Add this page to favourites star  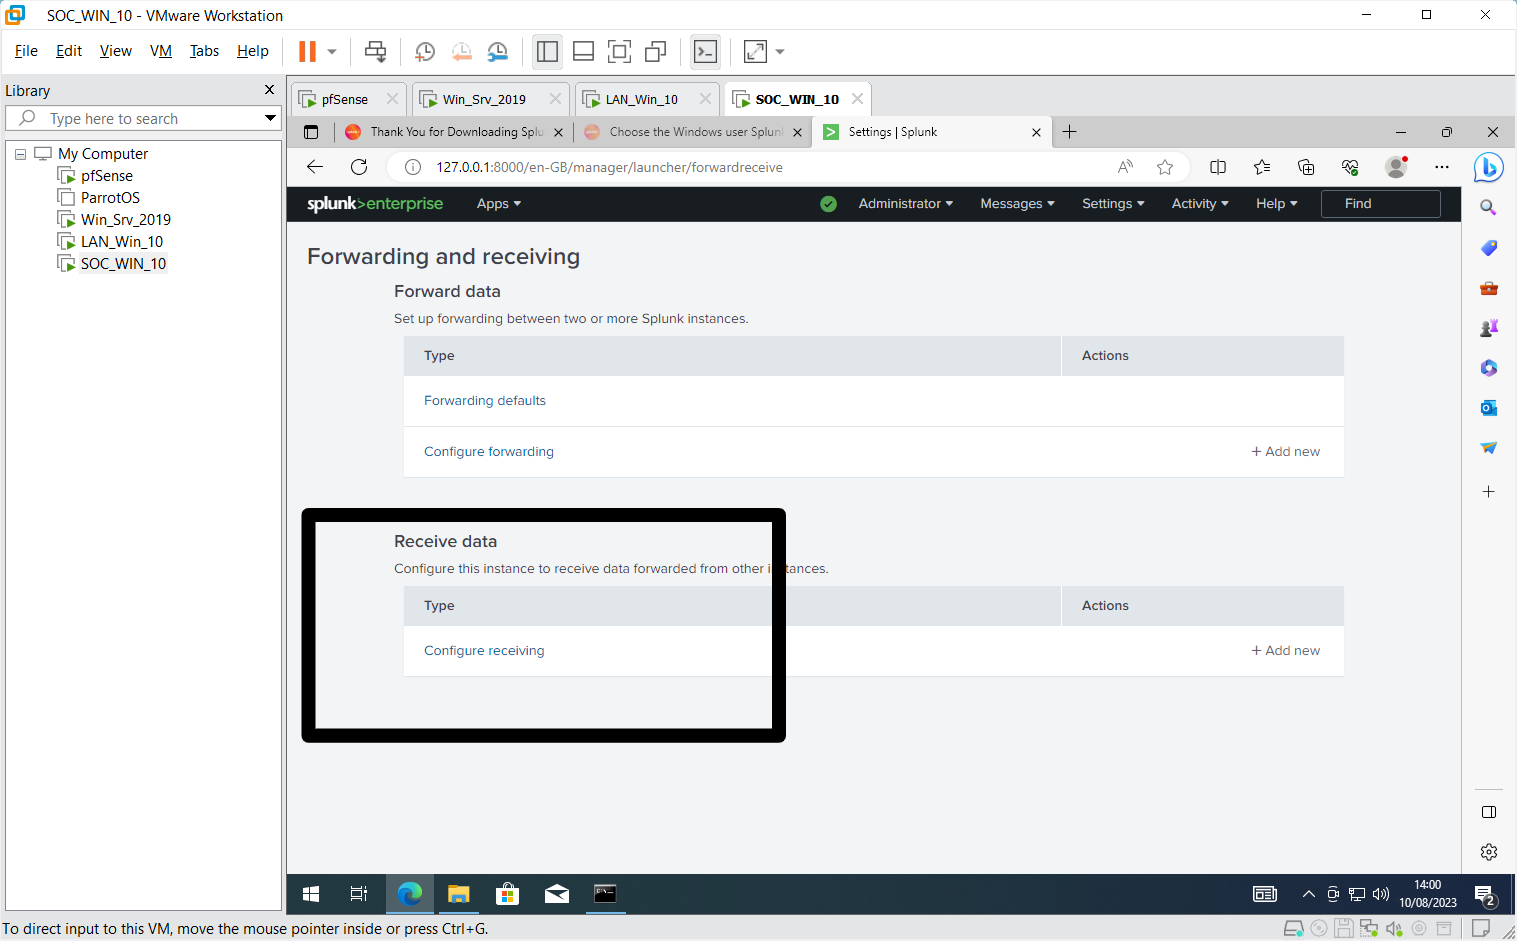1165,167
